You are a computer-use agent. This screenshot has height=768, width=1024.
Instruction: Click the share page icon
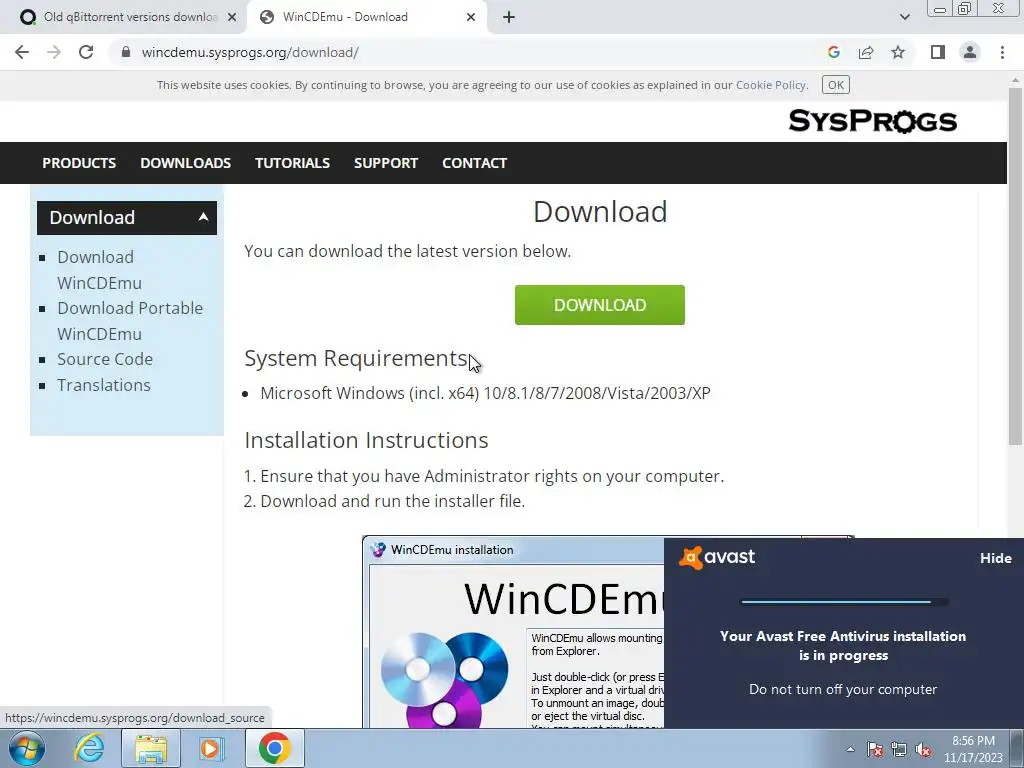click(866, 52)
